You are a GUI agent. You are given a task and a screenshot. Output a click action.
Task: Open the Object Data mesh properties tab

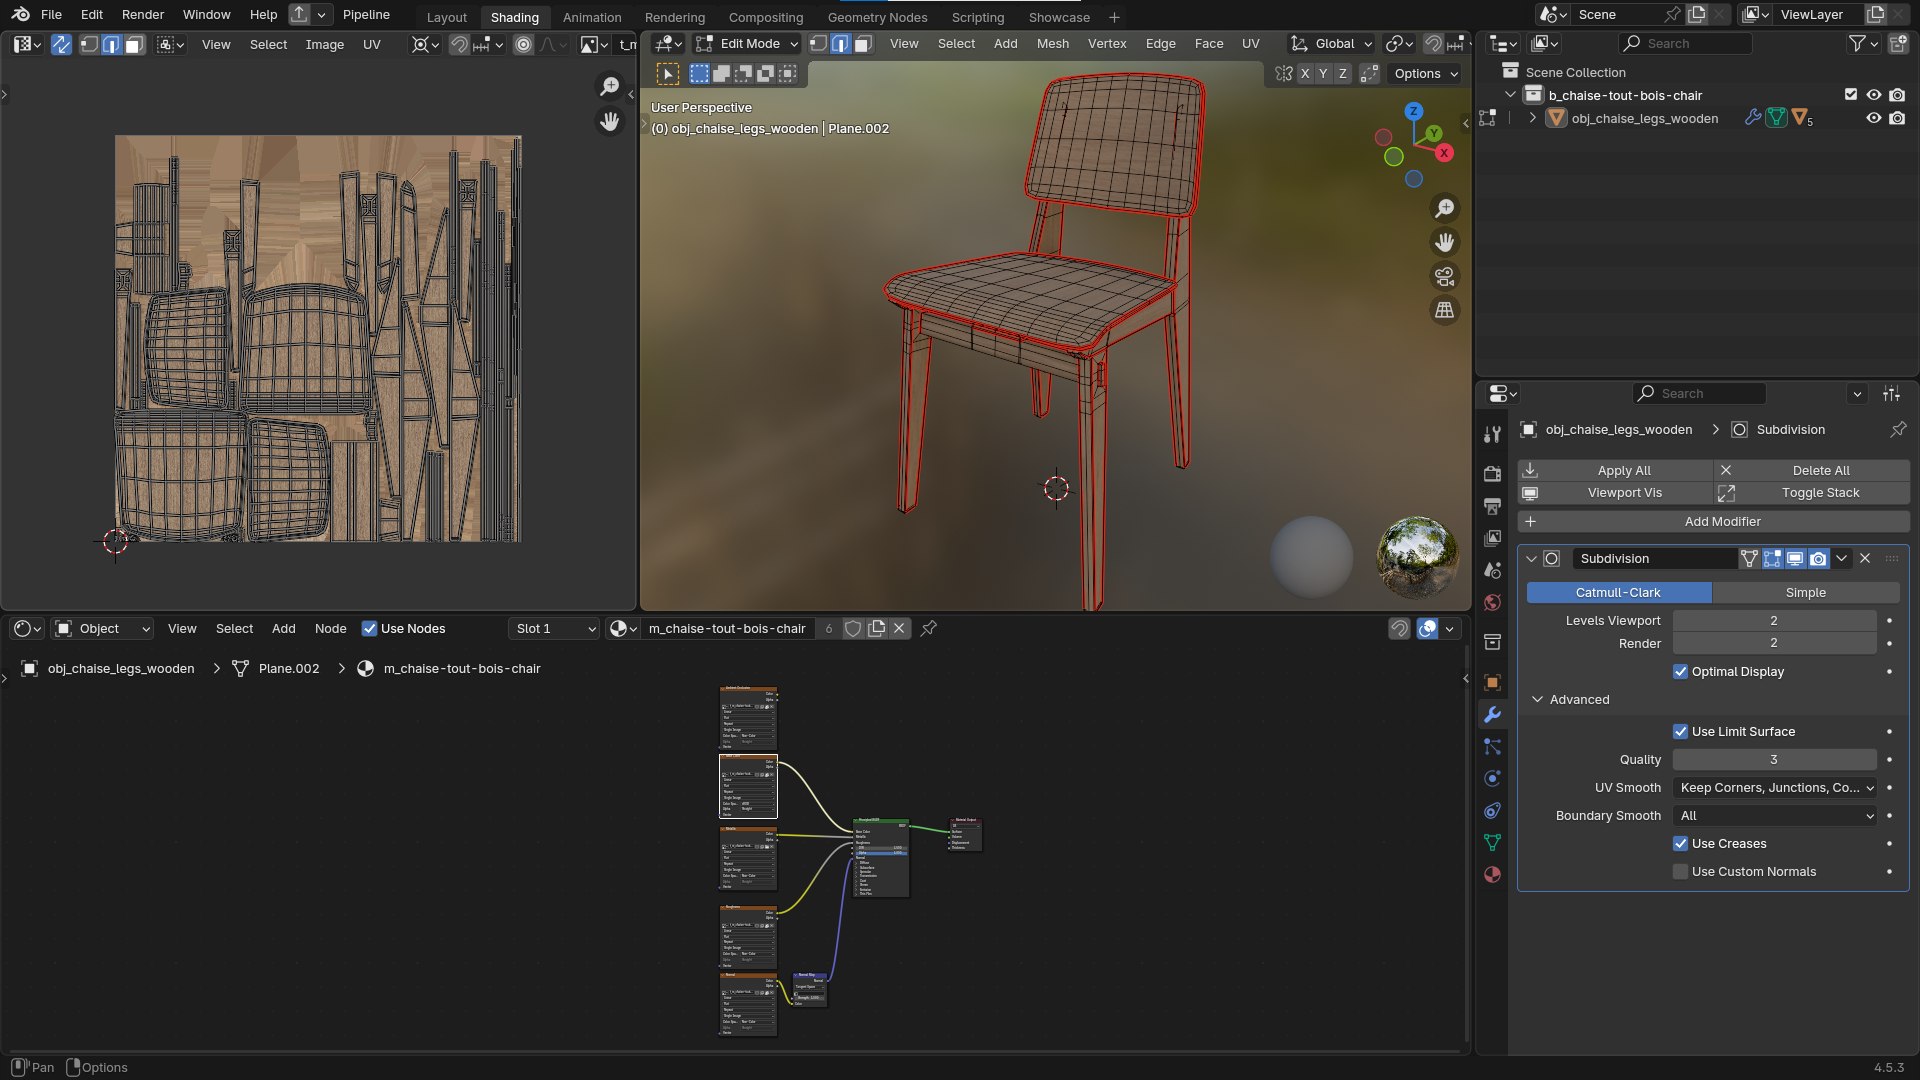pyautogui.click(x=1492, y=843)
